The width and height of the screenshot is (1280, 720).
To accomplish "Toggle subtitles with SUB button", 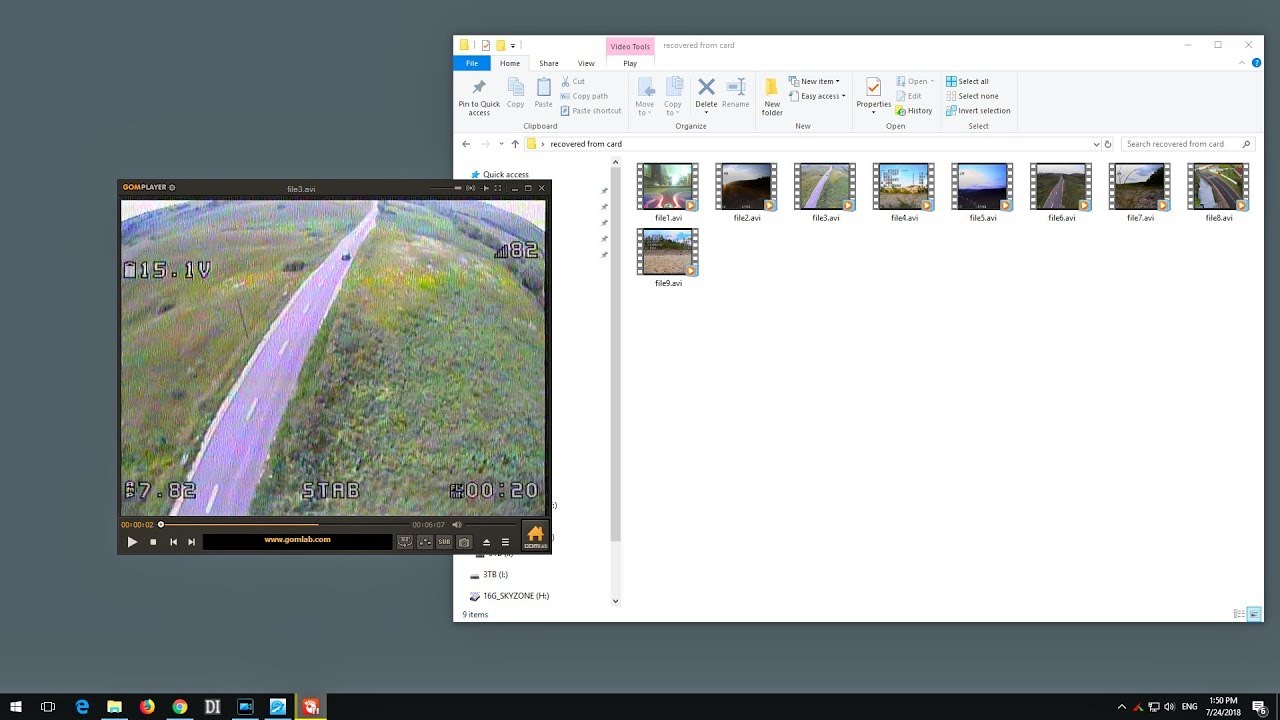I will click(444, 542).
